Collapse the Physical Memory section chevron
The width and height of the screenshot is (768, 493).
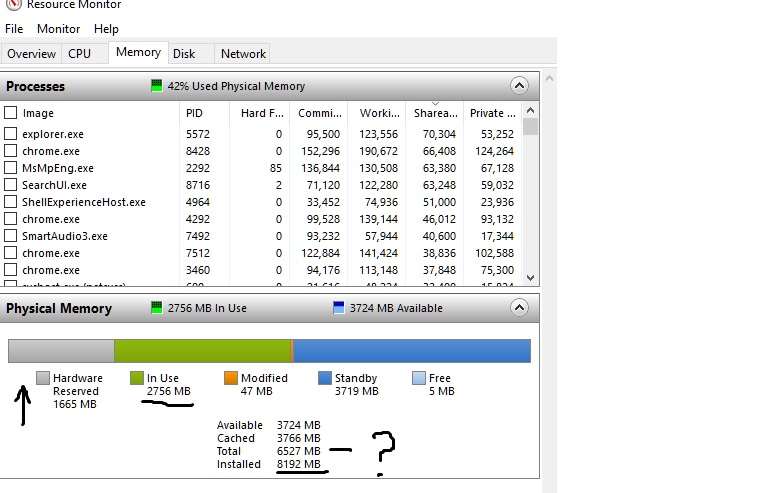pyautogui.click(x=519, y=308)
